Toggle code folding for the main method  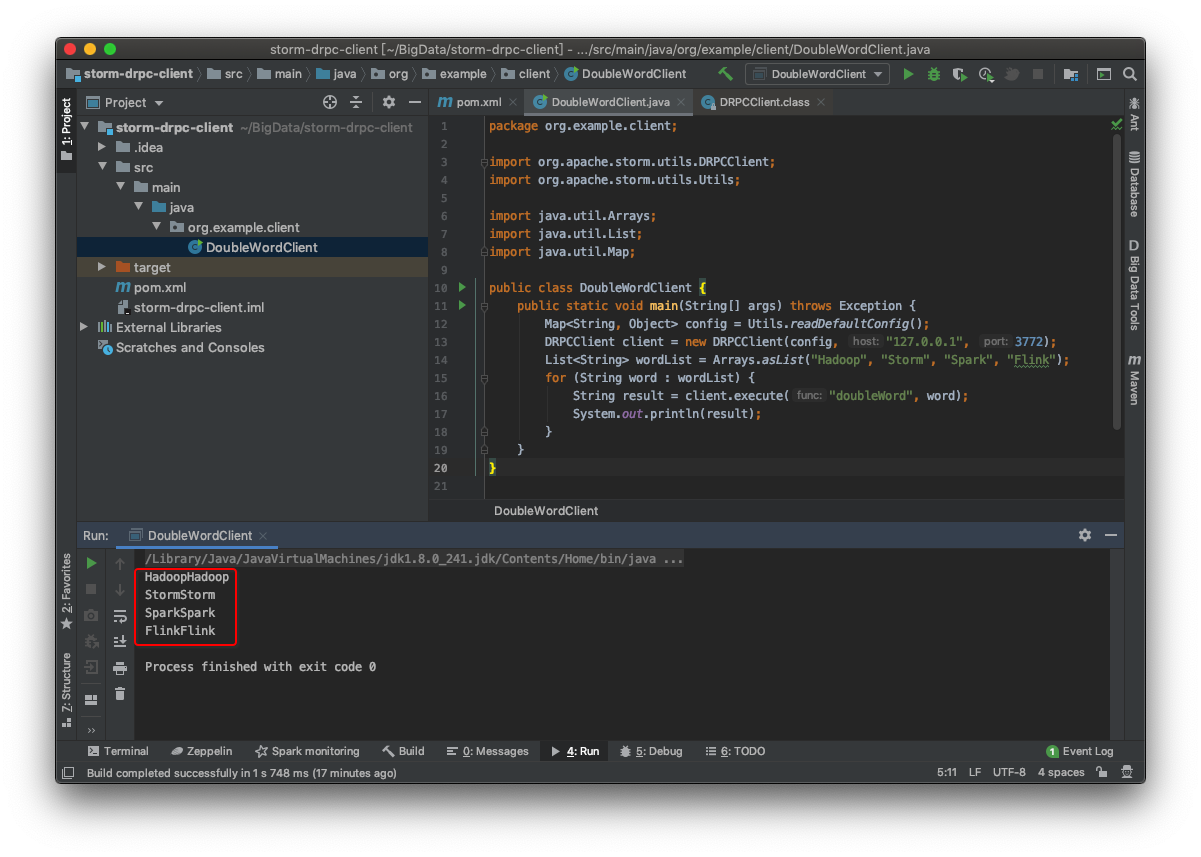click(483, 306)
